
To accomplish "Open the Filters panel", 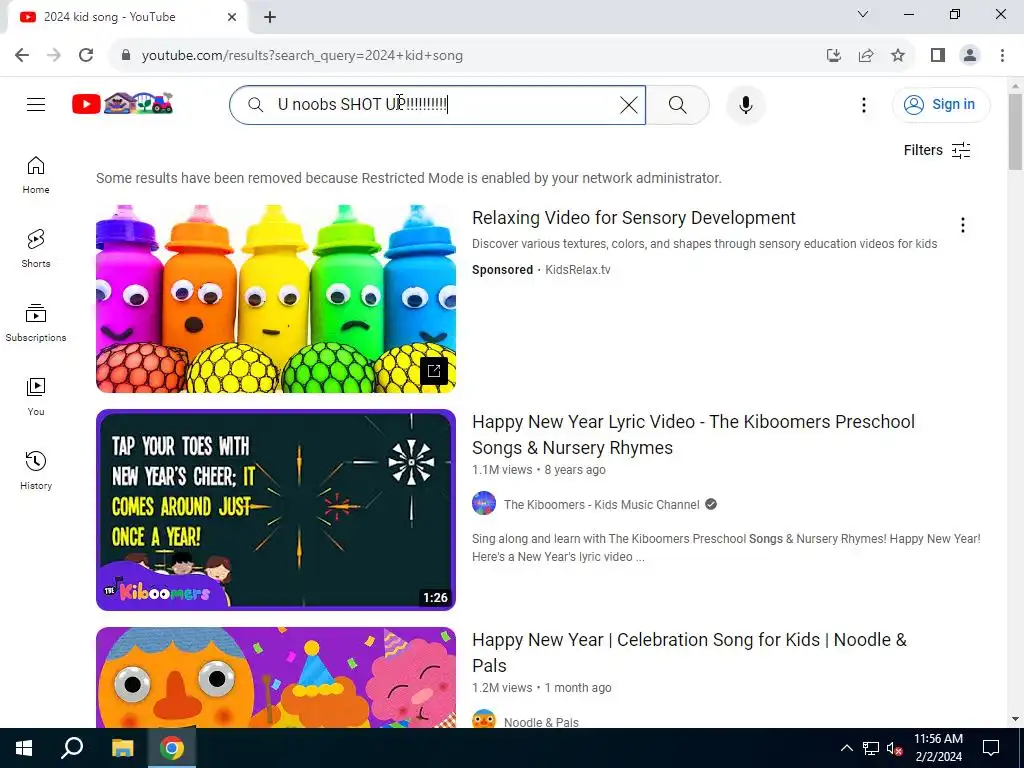I will (x=936, y=150).
